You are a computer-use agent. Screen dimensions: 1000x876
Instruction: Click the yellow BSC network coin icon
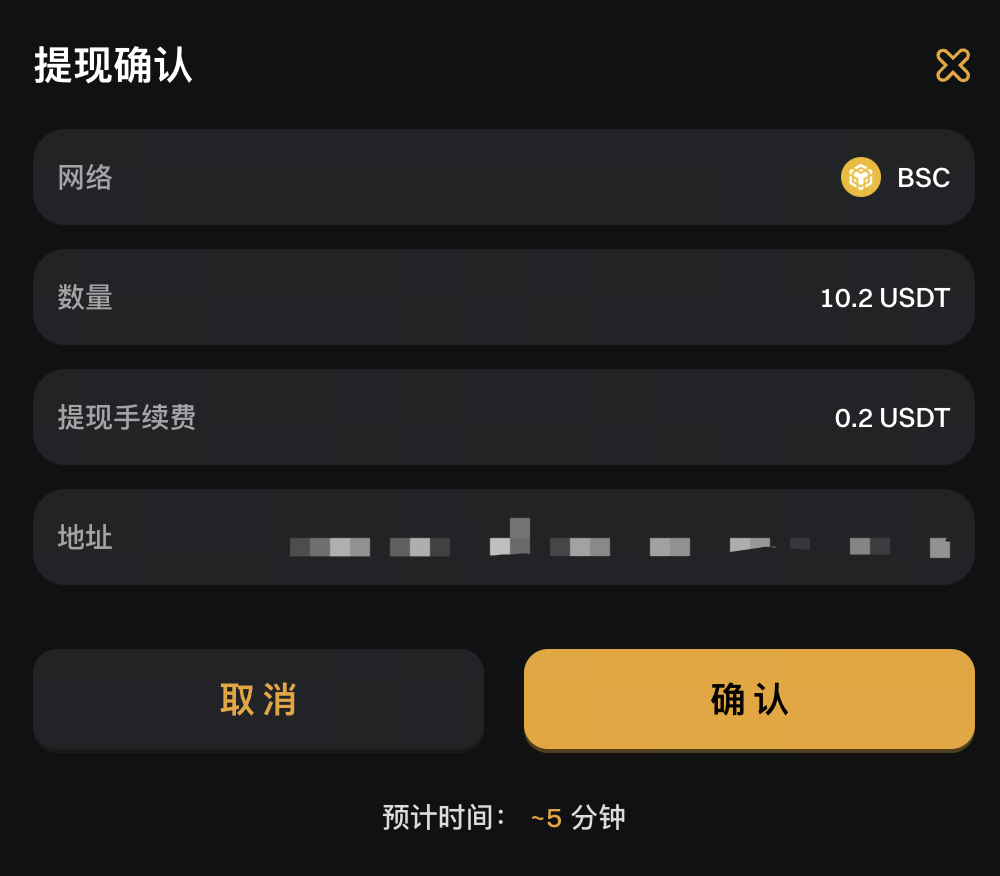click(860, 177)
